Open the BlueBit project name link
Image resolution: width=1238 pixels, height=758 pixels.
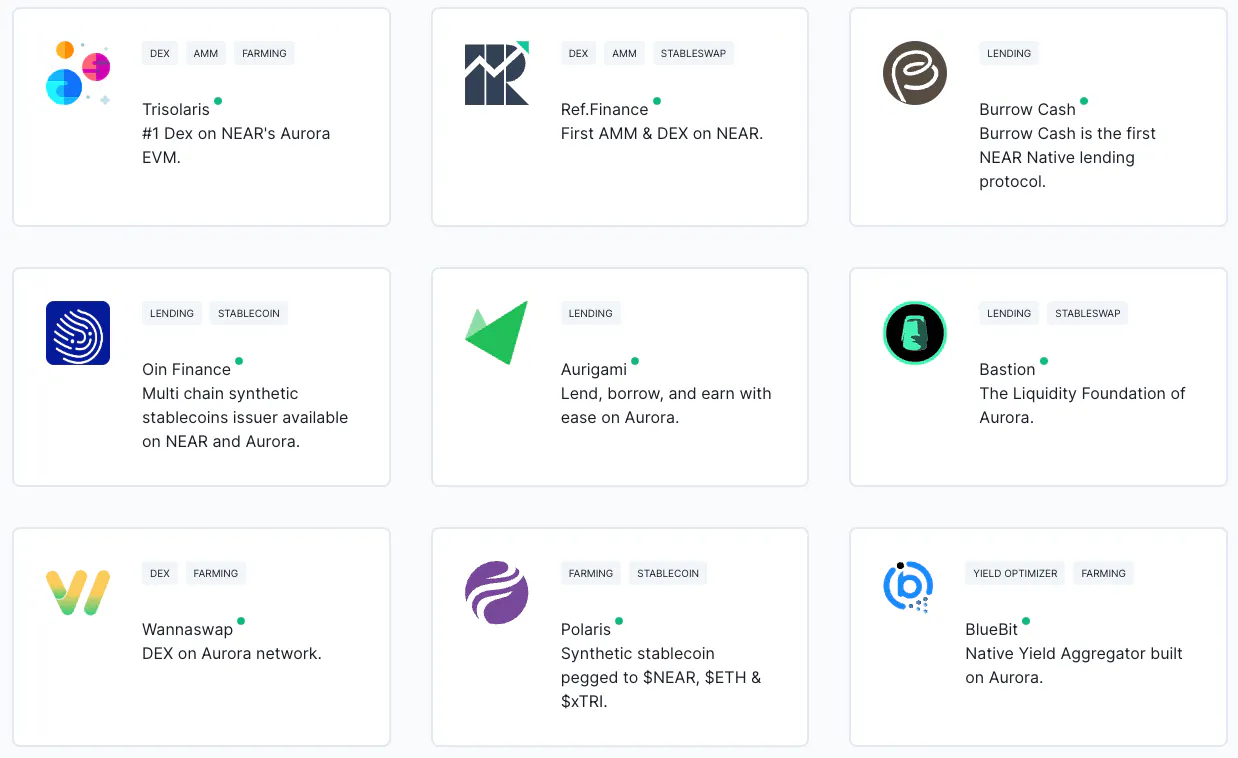click(x=992, y=630)
